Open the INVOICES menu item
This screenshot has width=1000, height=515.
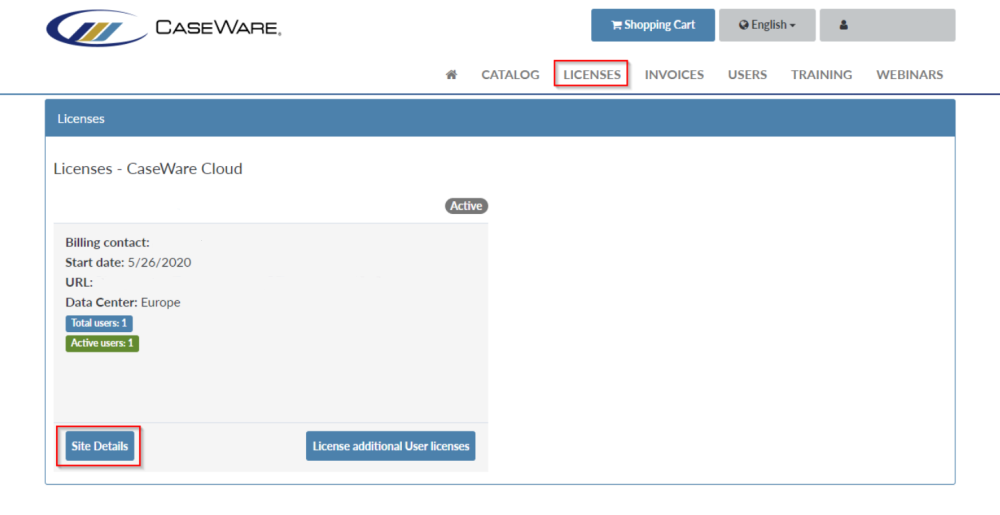point(674,75)
